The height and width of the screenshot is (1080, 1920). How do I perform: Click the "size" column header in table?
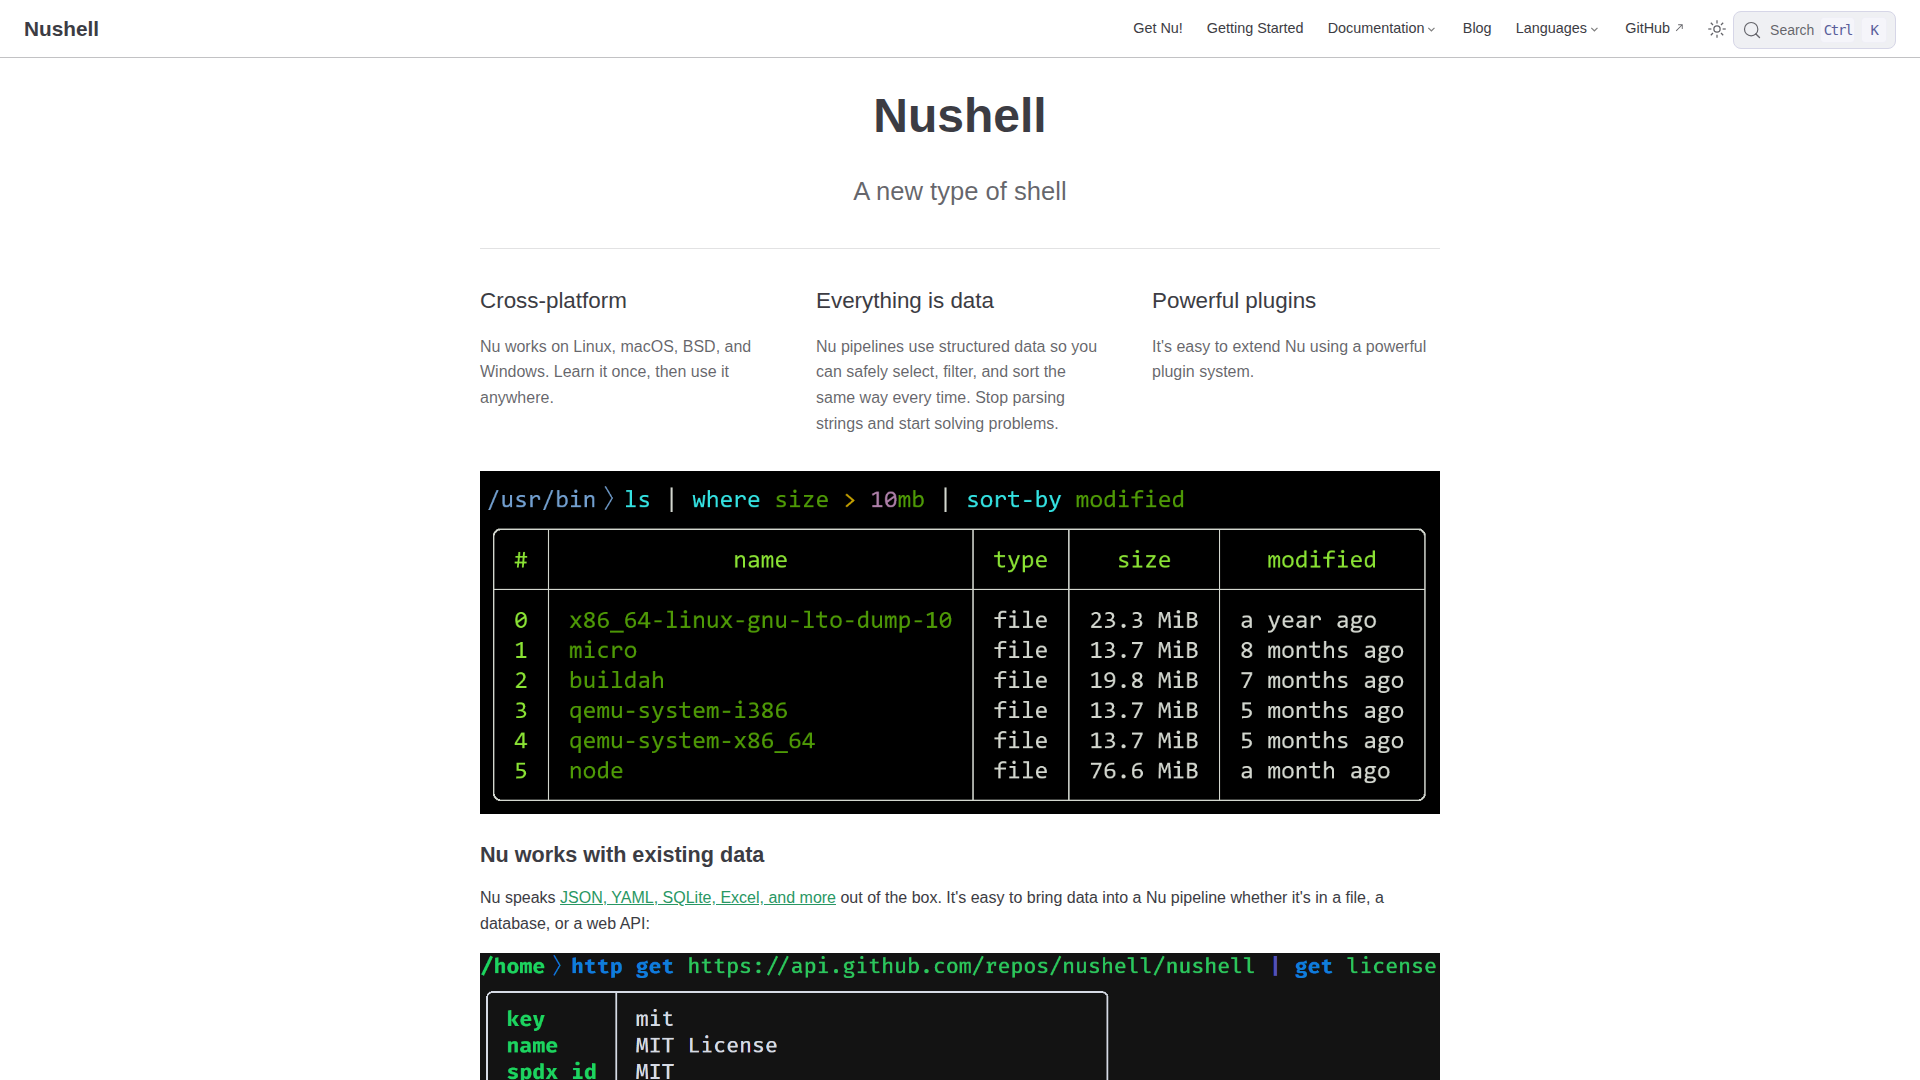click(1144, 560)
